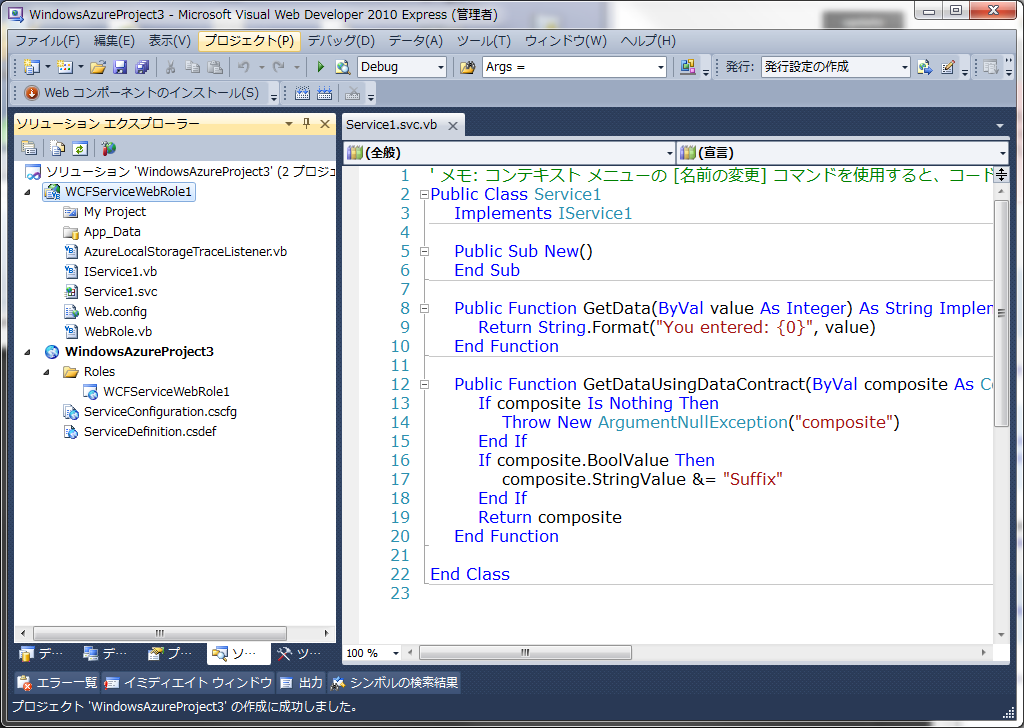Click the Copy icon in the toolbar
Image resolution: width=1024 pixels, height=728 pixels.
point(192,67)
